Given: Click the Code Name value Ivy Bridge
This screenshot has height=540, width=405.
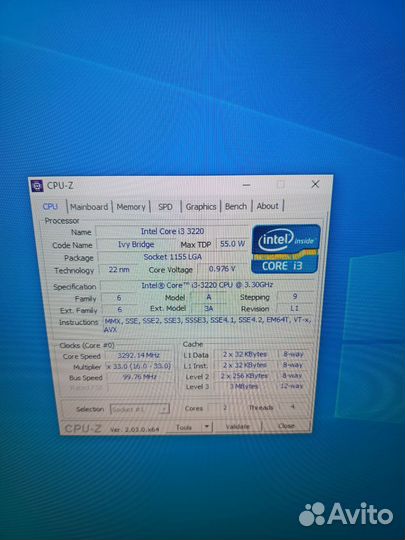Looking at the screenshot, I should coord(136,244).
